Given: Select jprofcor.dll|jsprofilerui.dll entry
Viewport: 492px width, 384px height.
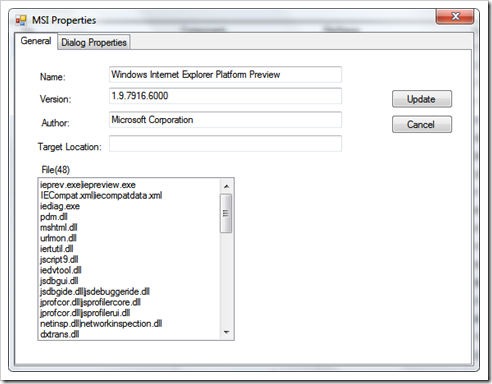Looking at the screenshot, I should pos(129,313).
